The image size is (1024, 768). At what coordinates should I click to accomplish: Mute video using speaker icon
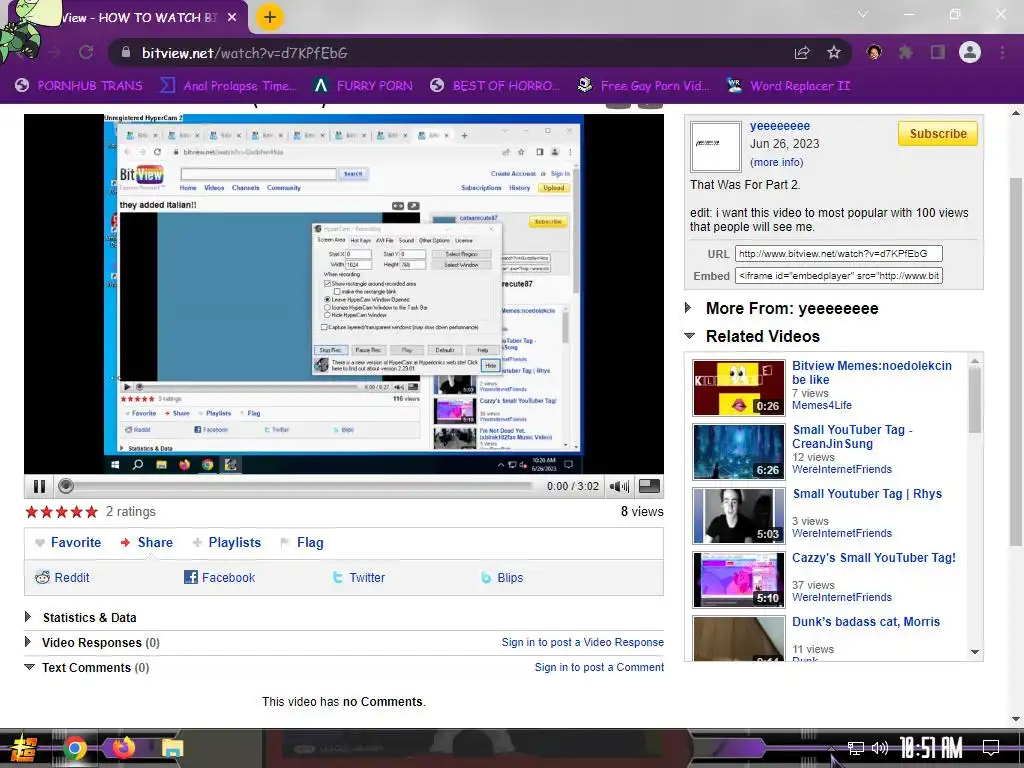click(618, 487)
